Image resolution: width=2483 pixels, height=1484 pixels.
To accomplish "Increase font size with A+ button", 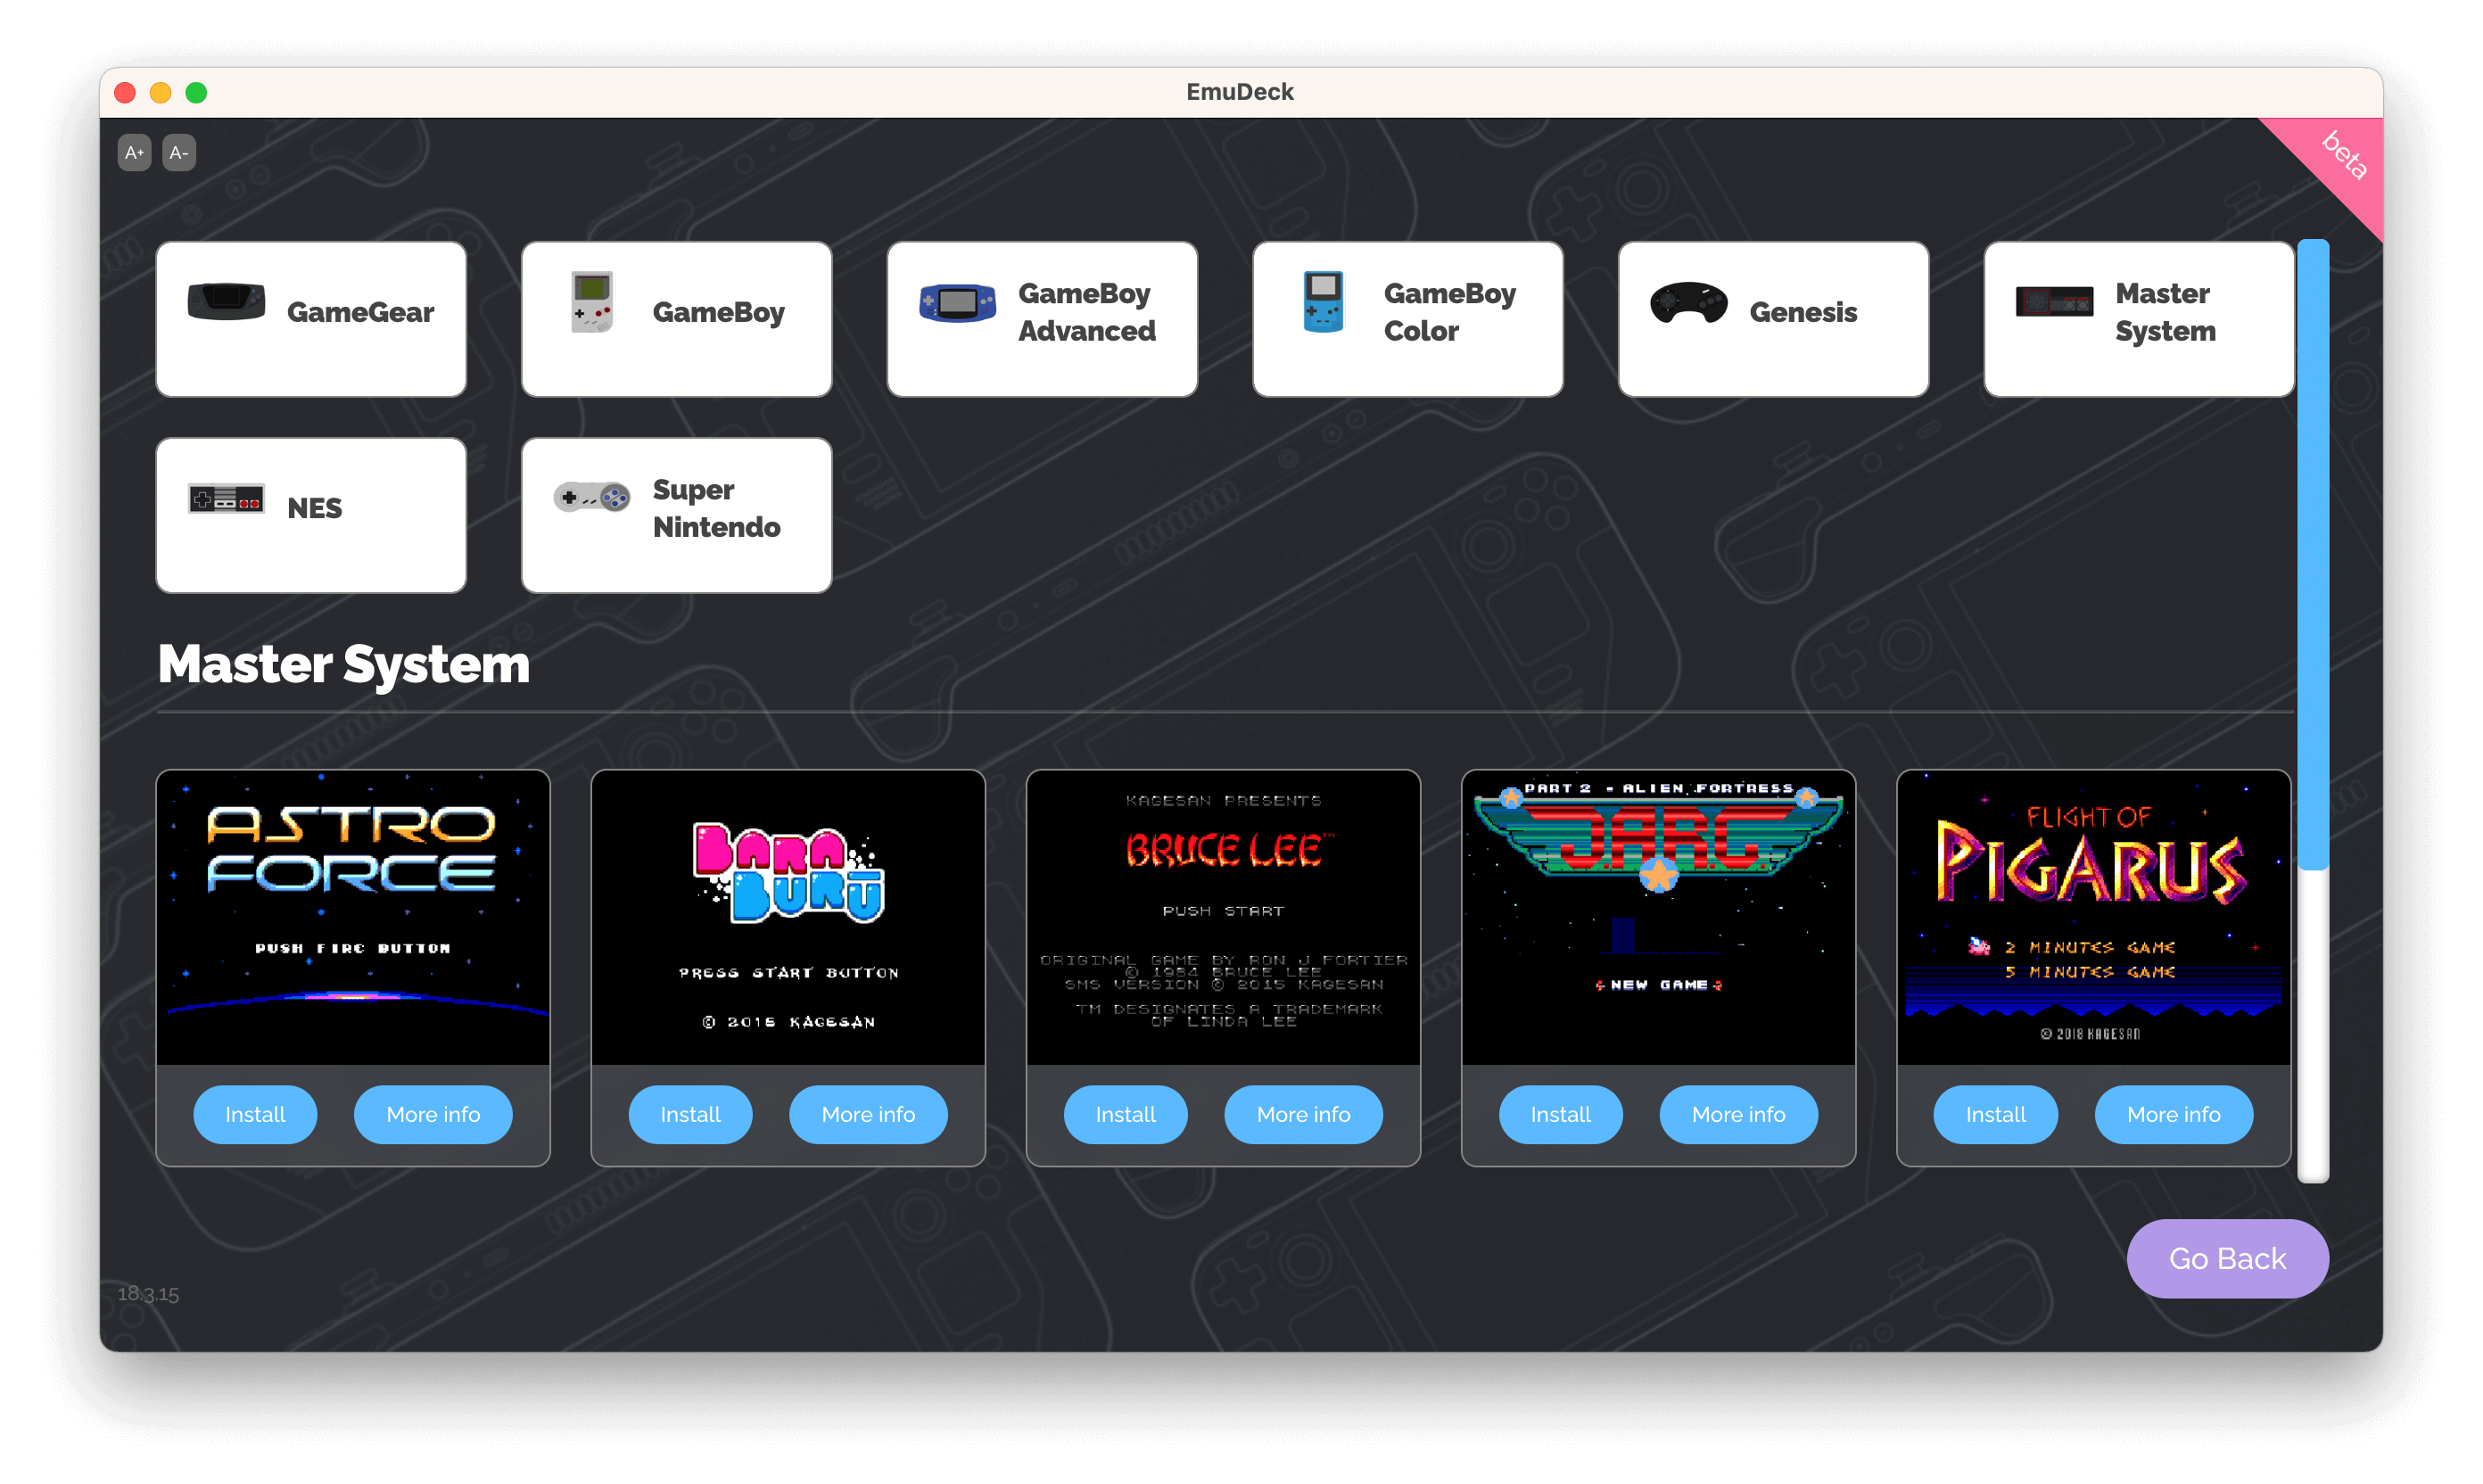I will [x=134, y=153].
